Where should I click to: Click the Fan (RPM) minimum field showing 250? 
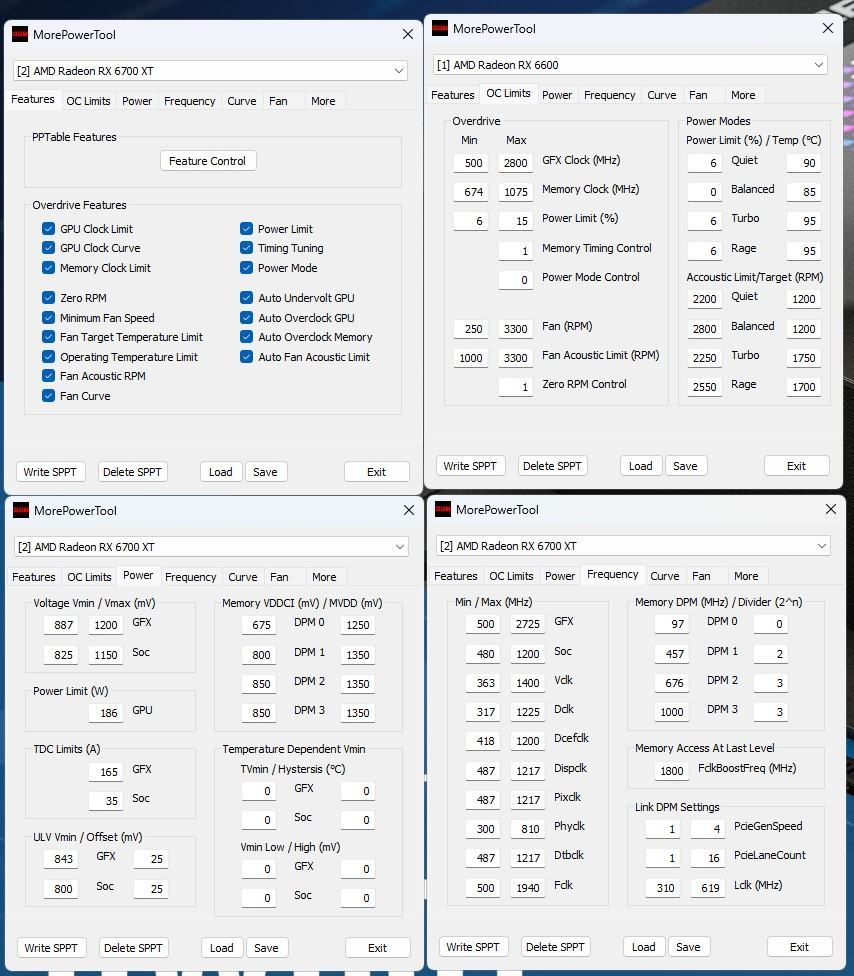click(471, 329)
